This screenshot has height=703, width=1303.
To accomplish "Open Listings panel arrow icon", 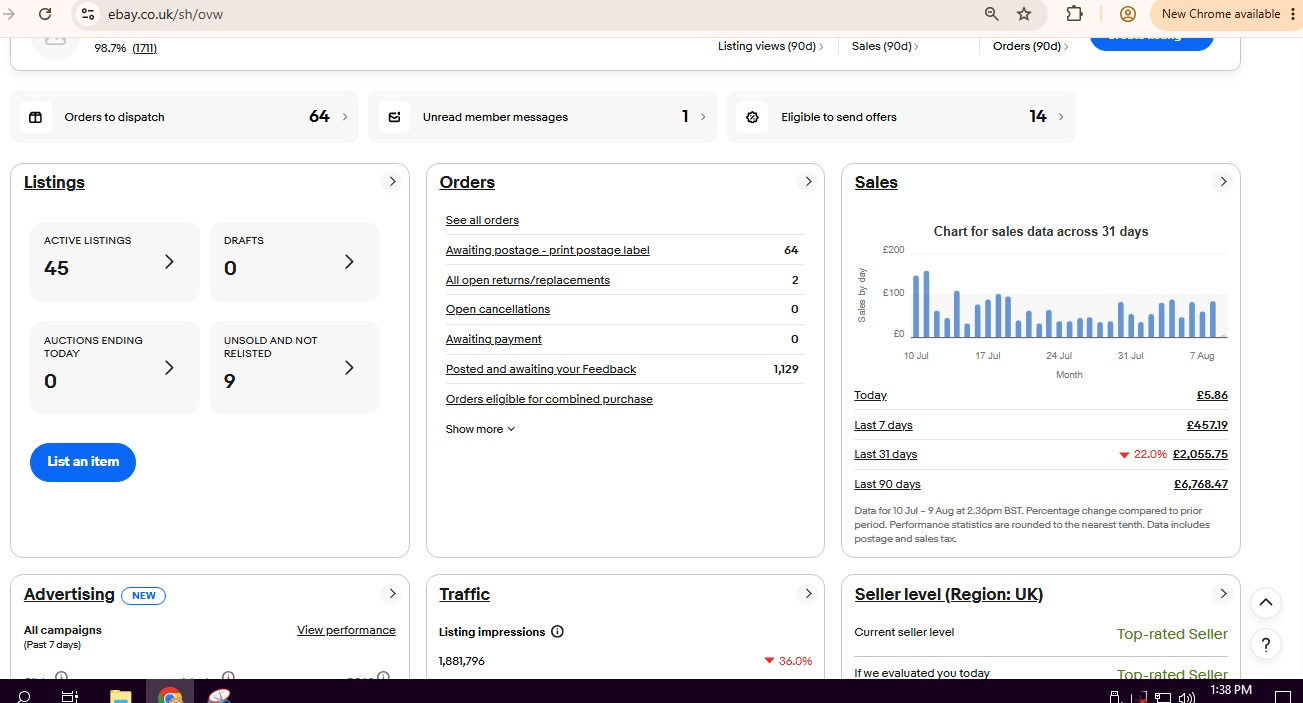I will click(392, 182).
